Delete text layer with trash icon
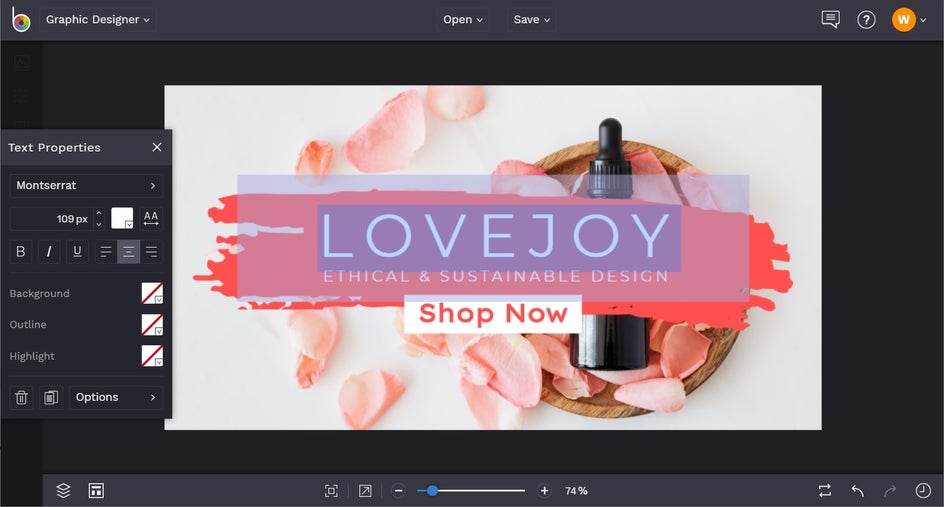Image resolution: width=944 pixels, height=507 pixels. [x=21, y=397]
